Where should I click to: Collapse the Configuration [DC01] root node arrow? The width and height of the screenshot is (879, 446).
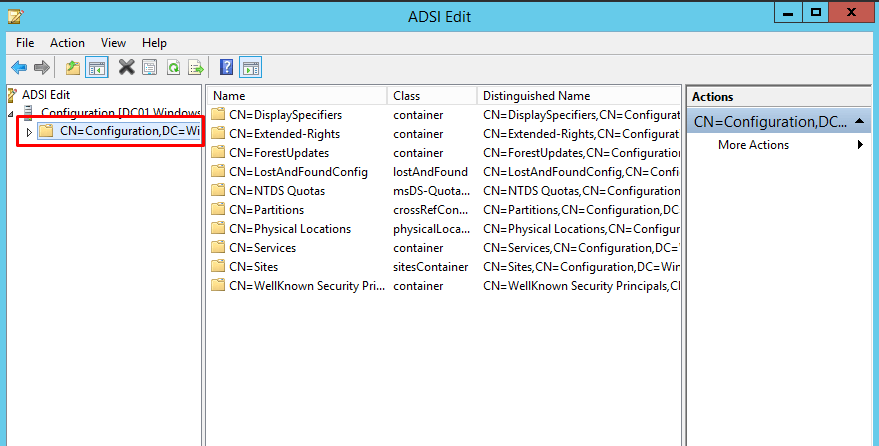(11, 114)
